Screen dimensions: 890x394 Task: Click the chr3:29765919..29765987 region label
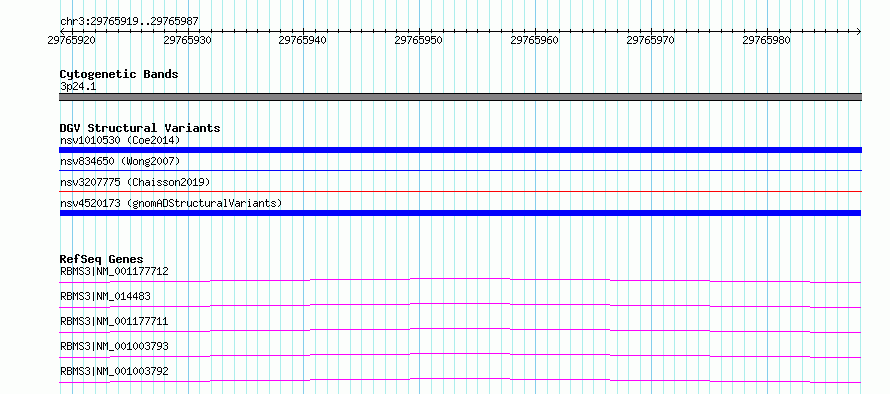tap(129, 22)
